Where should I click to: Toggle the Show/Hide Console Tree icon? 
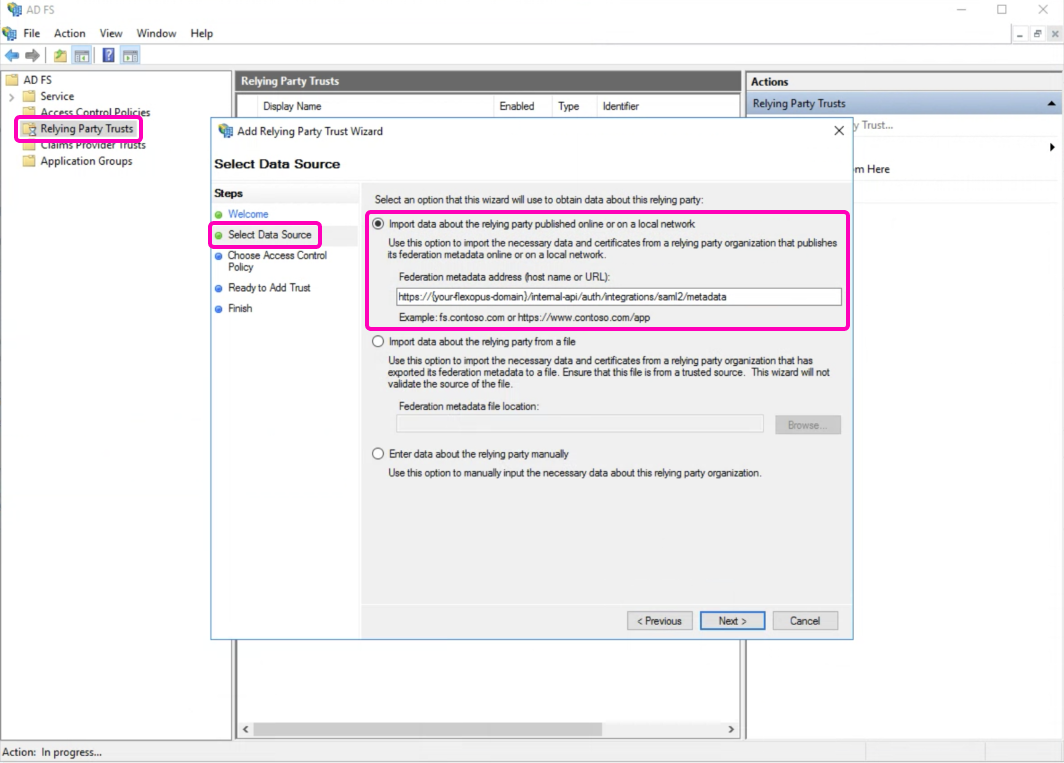(x=82, y=56)
